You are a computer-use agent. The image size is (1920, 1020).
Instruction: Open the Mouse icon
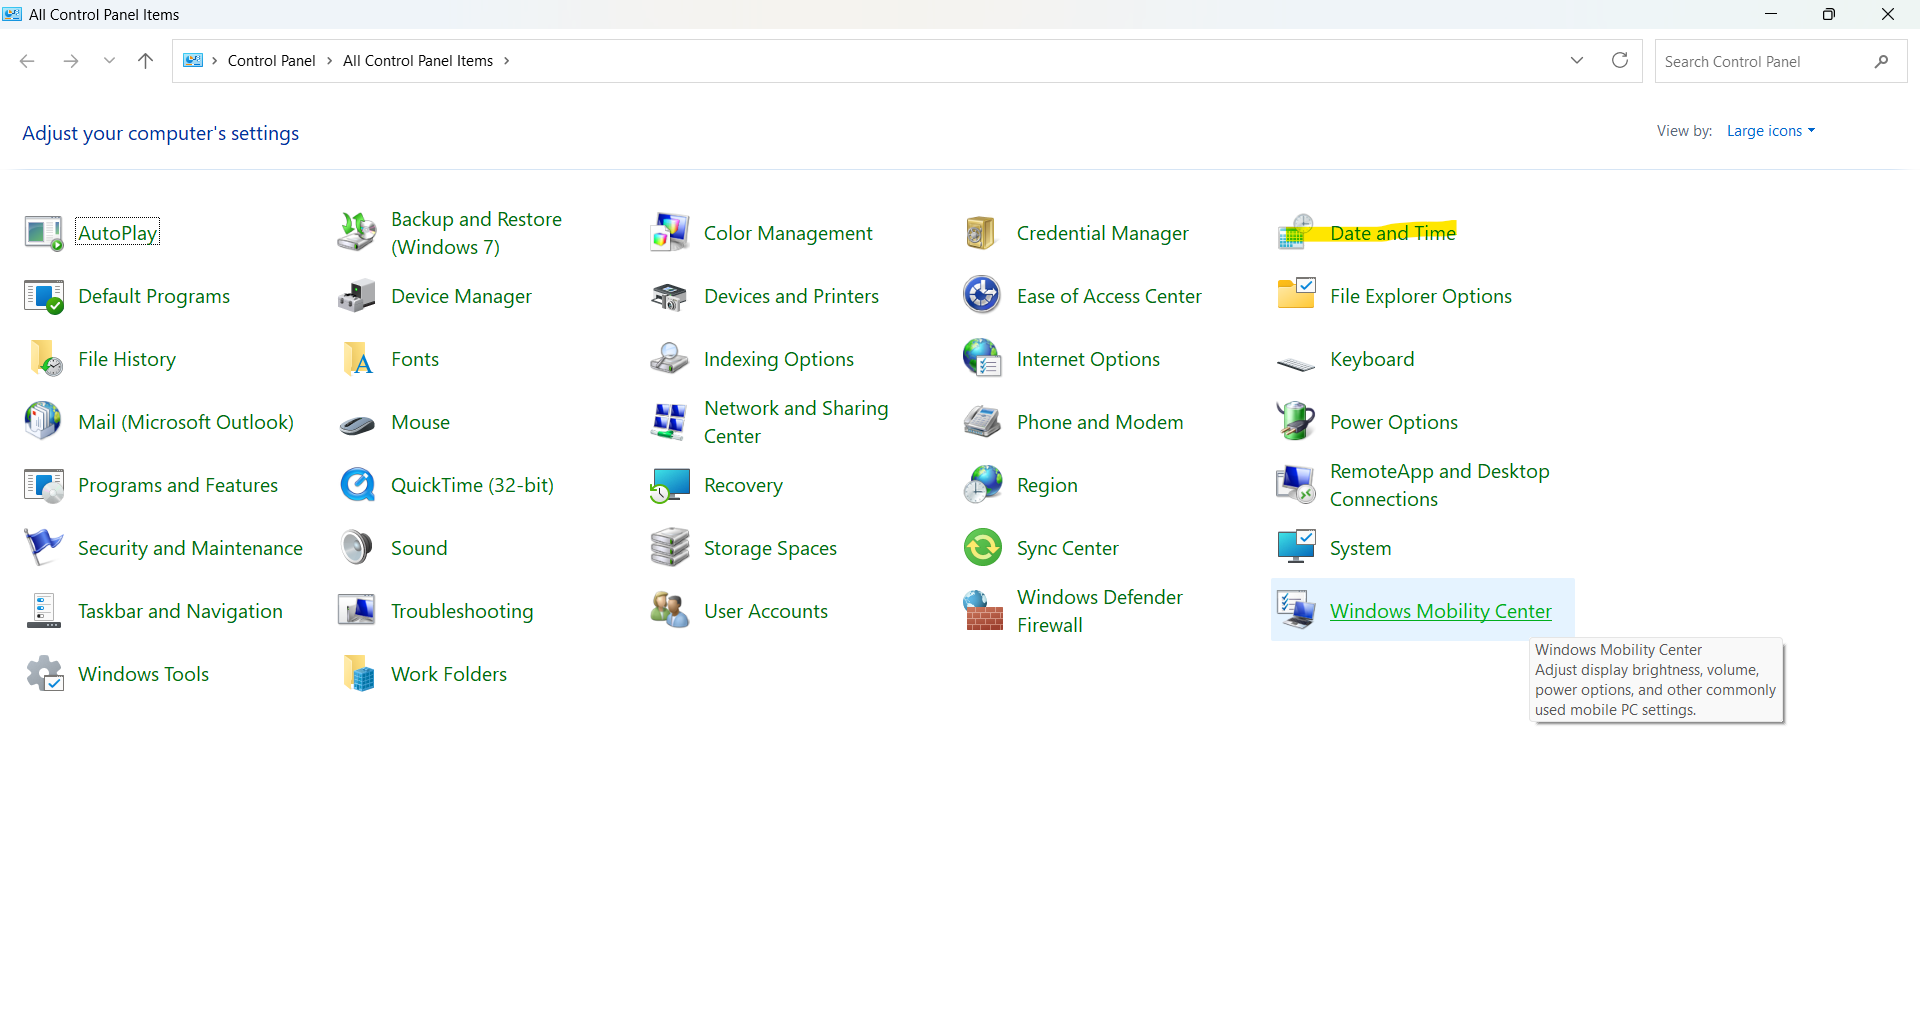[x=357, y=424]
